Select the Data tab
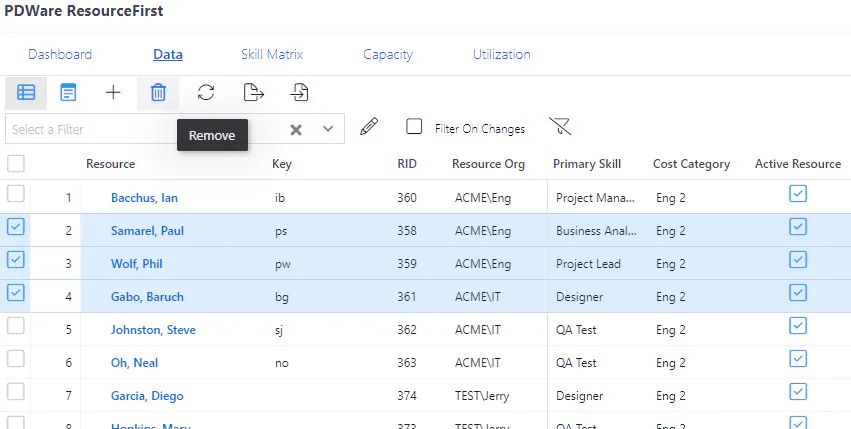This screenshot has height=429, width=851. [168, 54]
